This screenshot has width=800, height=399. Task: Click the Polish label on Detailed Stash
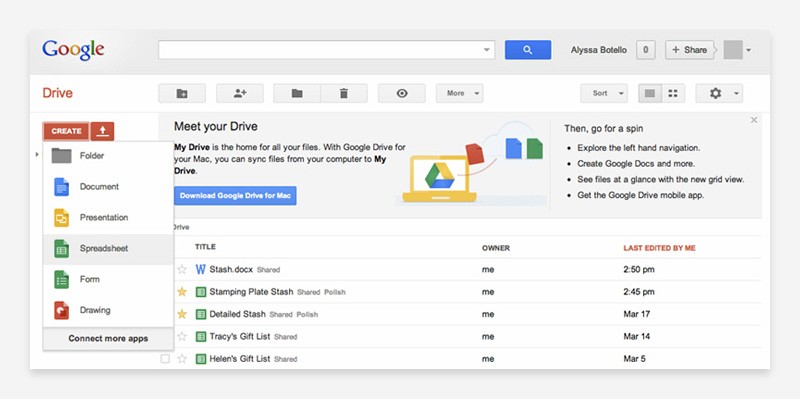tap(307, 315)
